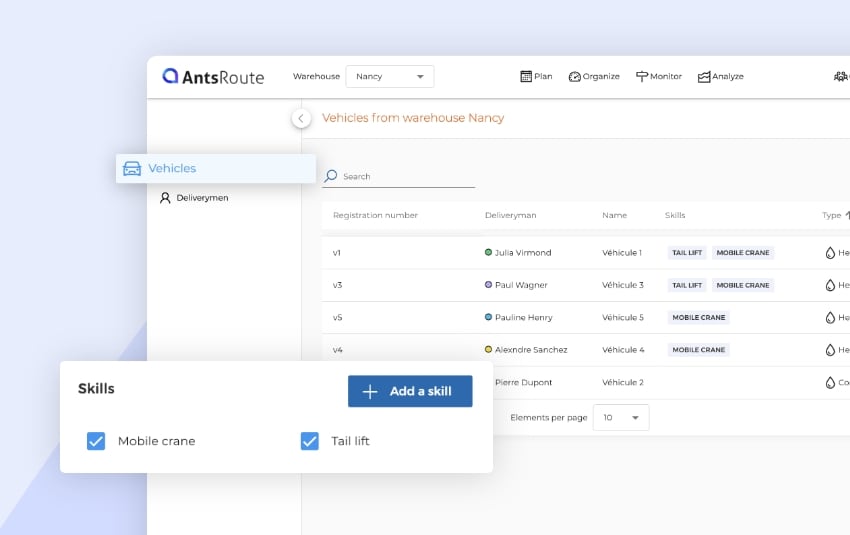Click the Monitor signpost icon
The width and height of the screenshot is (850, 535).
coord(642,76)
